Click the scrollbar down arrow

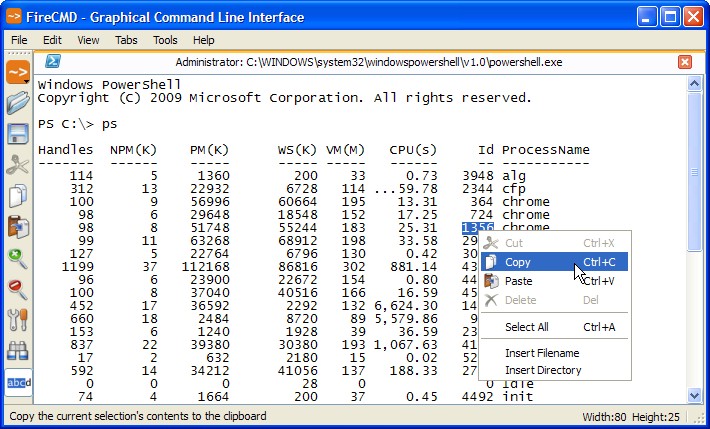[x=694, y=395]
